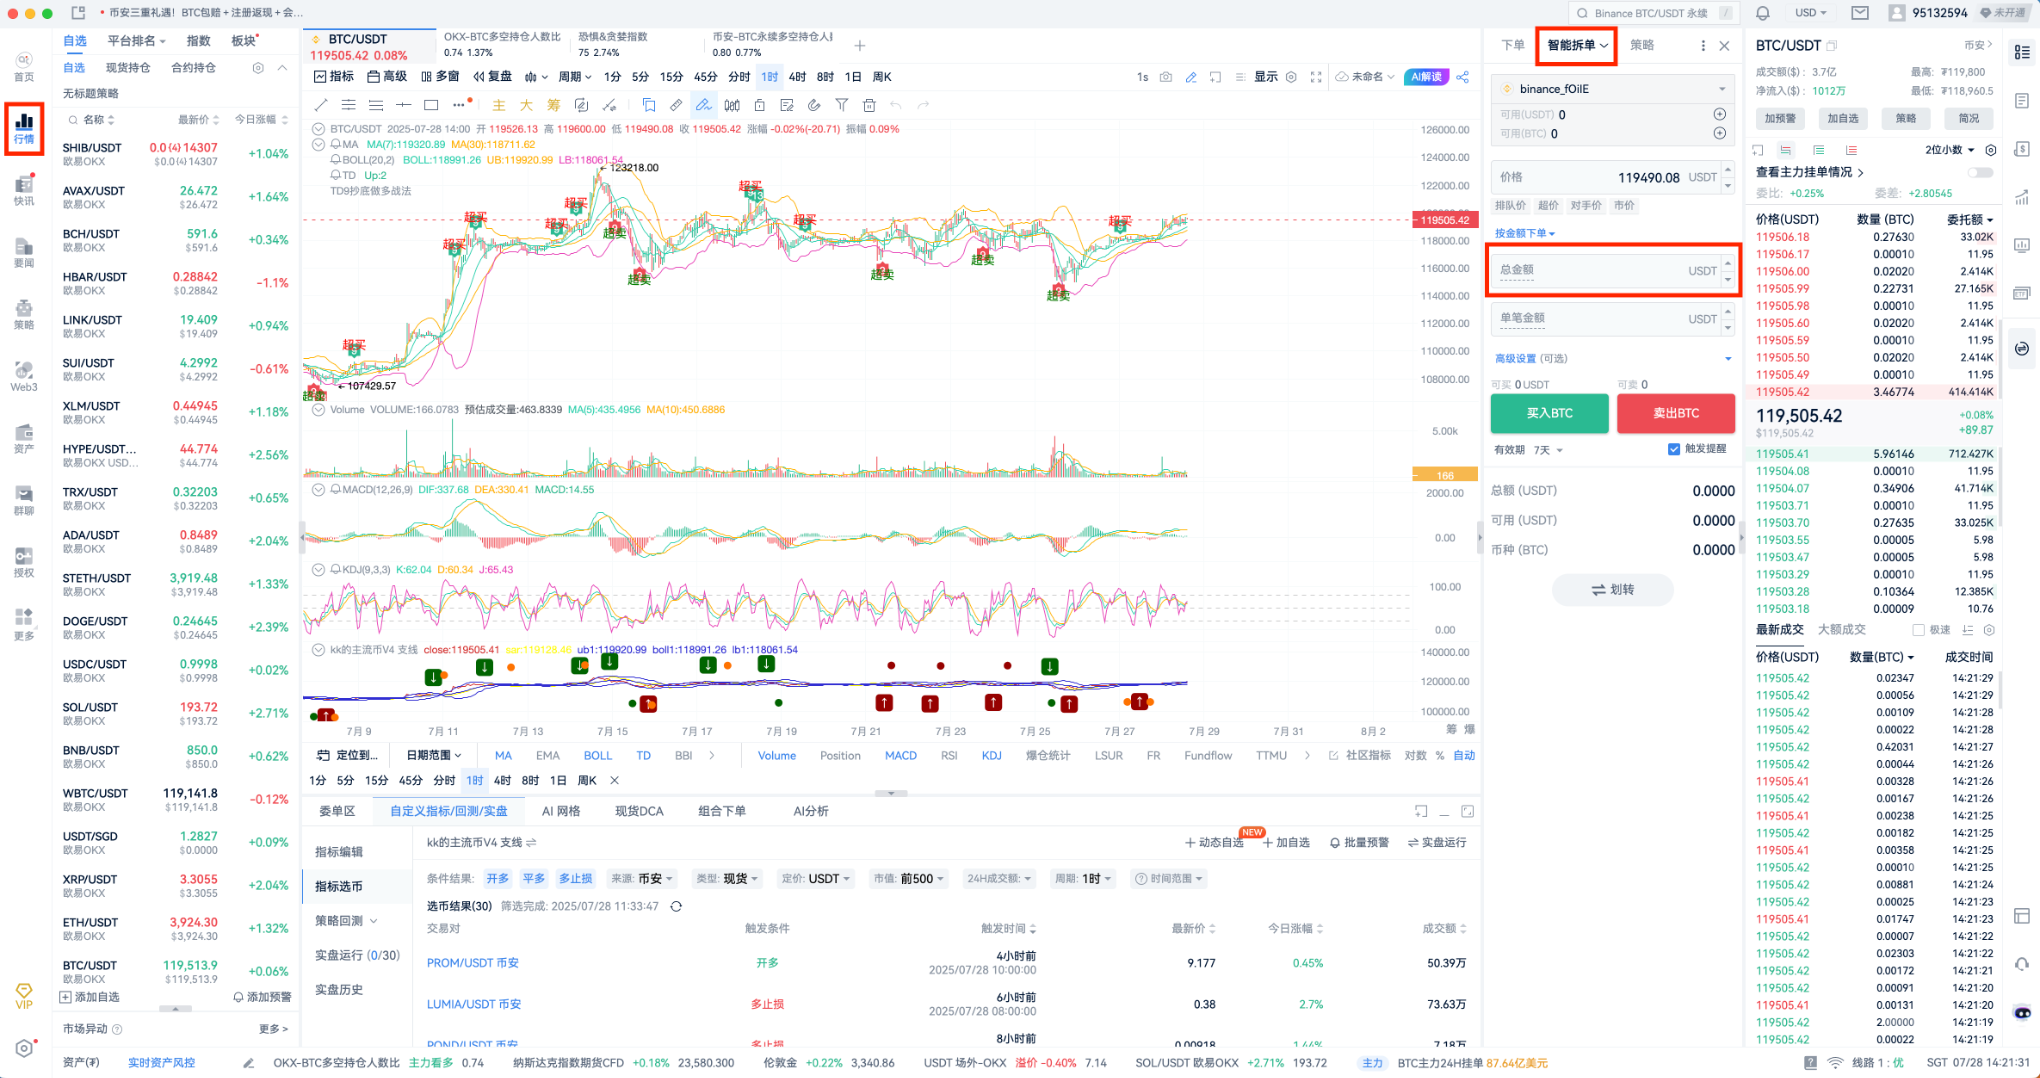The height and width of the screenshot is (1078, 2040).
Task: Open chart settings hexagon icon next to 显示
Action: click(1291, 77)
